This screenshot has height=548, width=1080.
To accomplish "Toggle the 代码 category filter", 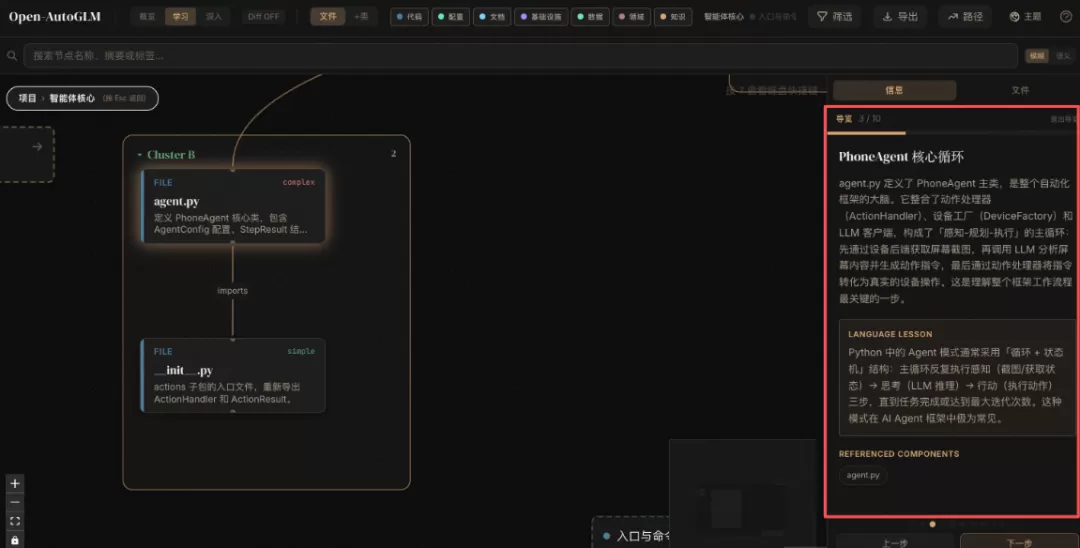I will (x=409, y=17).
